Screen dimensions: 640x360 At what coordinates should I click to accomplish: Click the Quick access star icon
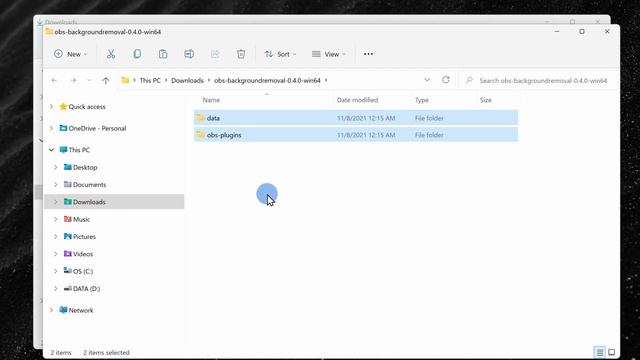(x=63, y=107)
